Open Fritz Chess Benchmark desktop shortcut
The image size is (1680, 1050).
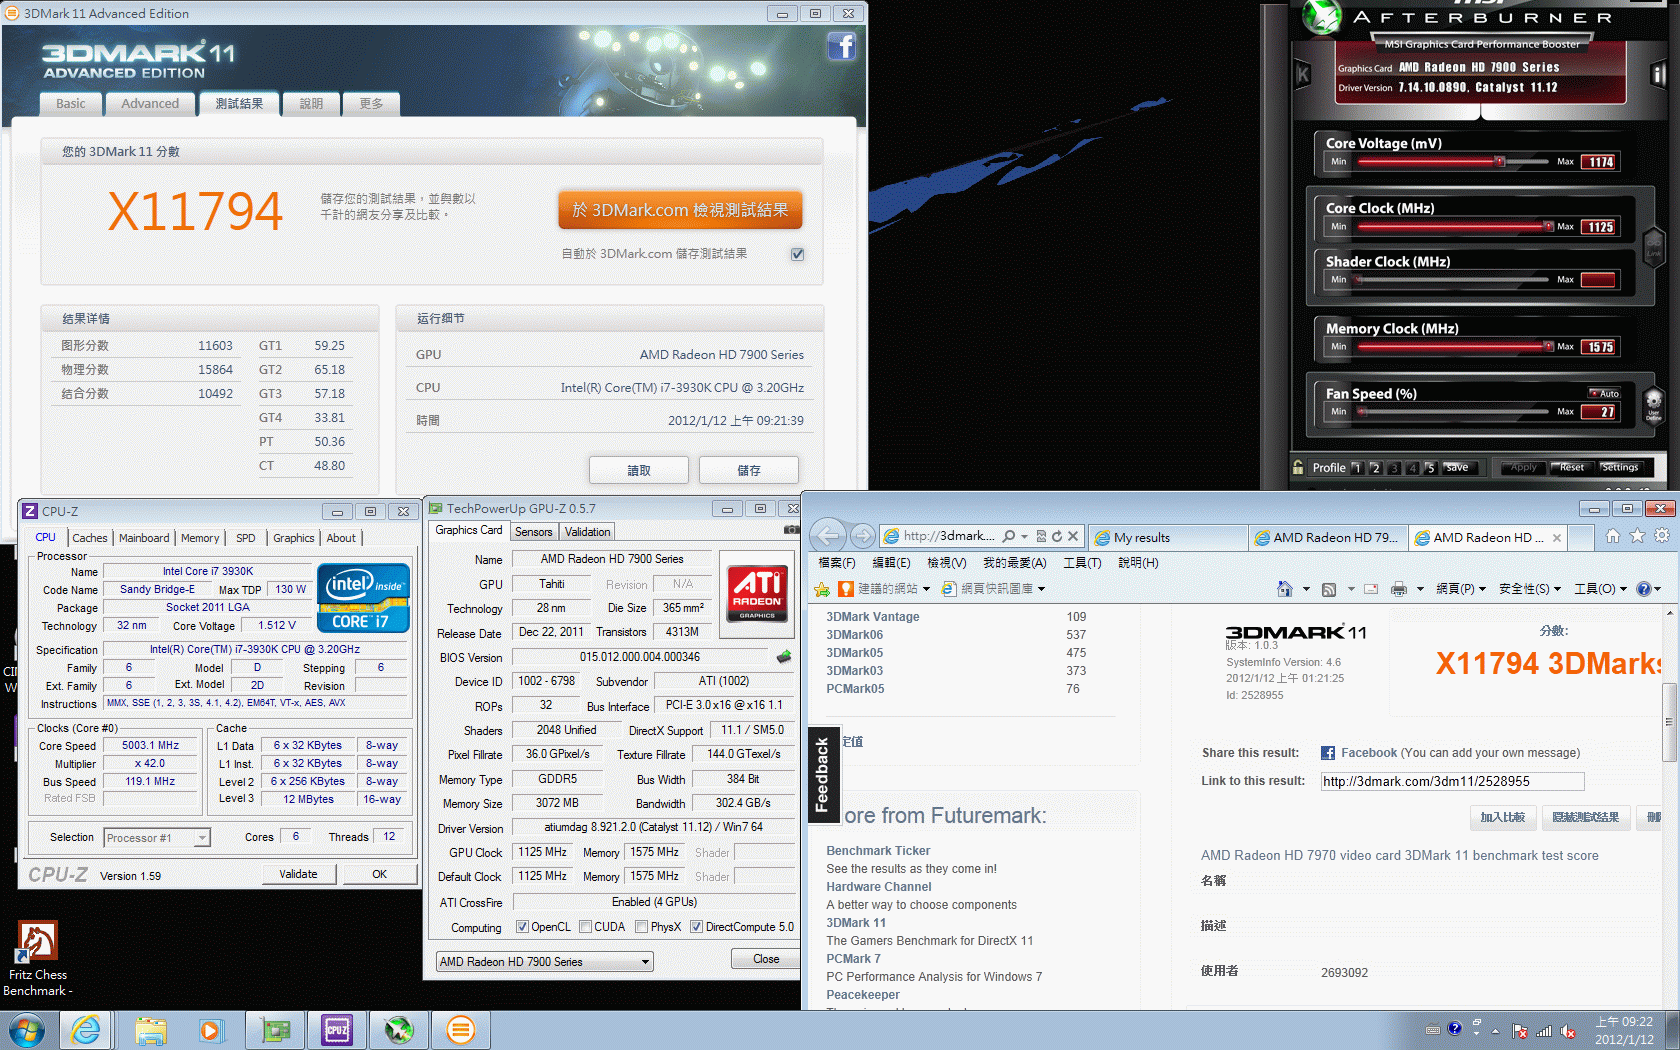tap(37, 960)
